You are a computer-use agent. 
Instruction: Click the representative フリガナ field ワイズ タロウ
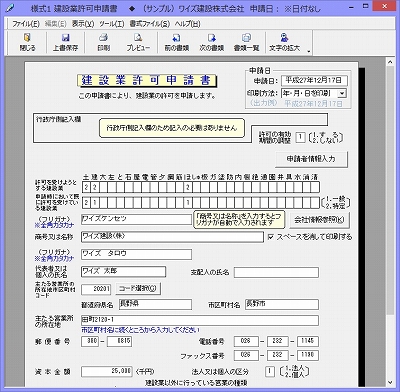click(x=136, y=254)
